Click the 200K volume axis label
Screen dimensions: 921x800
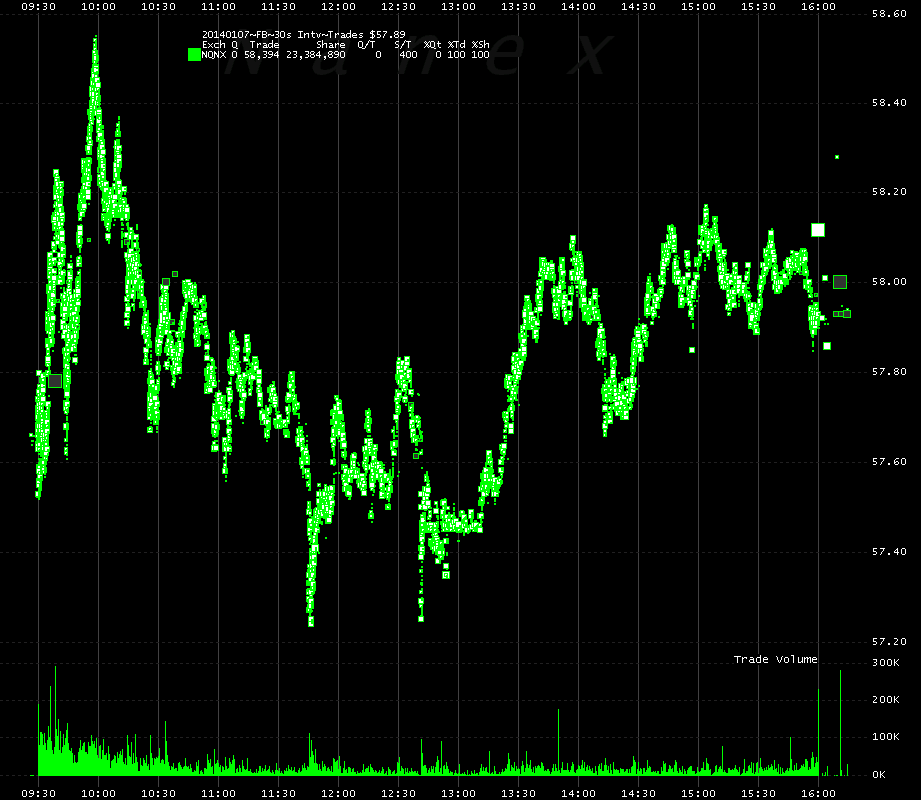(x=886, y=700)
